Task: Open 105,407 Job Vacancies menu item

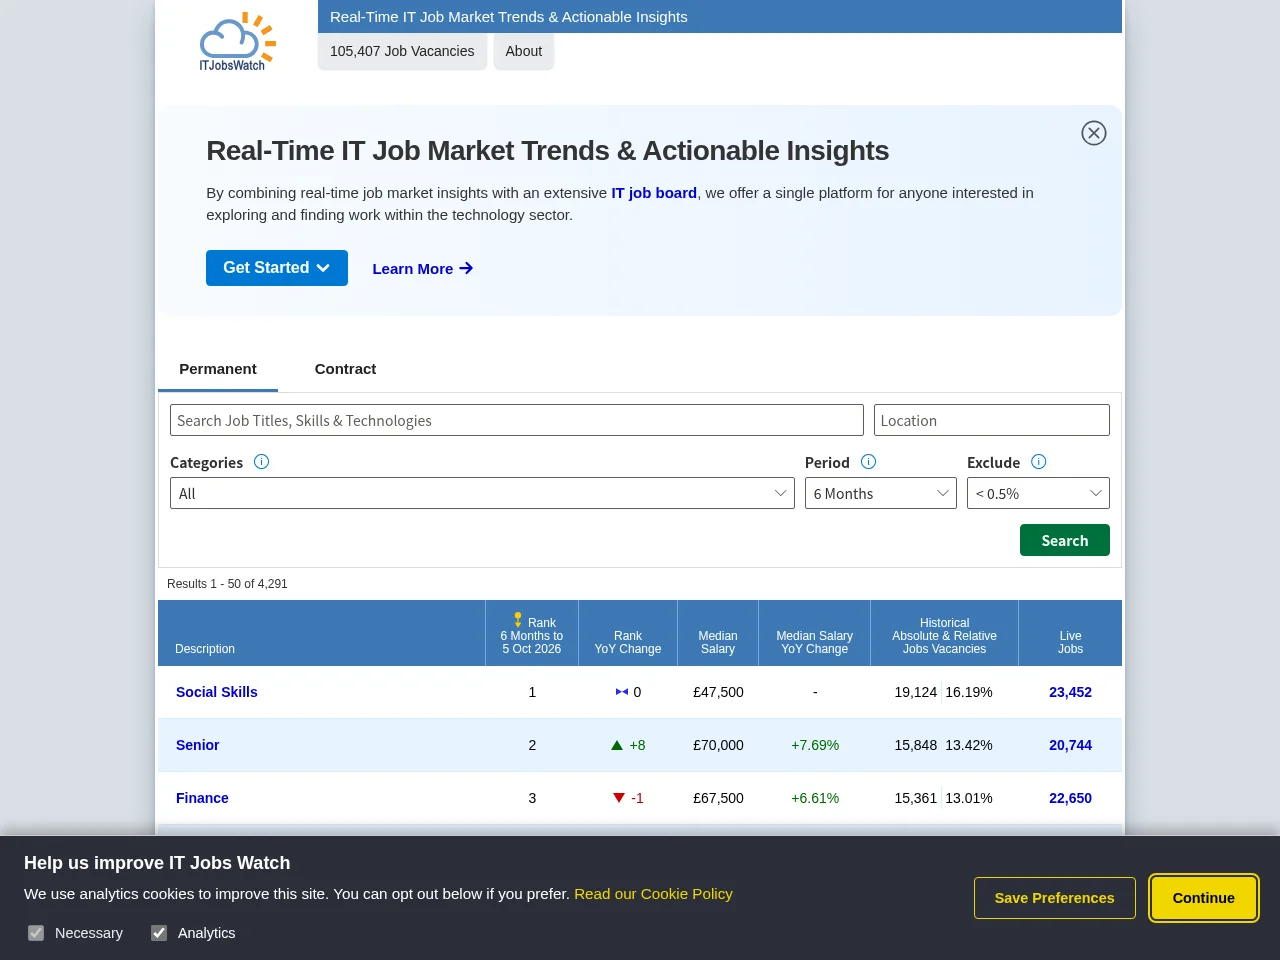Action: click(x=402, y=51)
